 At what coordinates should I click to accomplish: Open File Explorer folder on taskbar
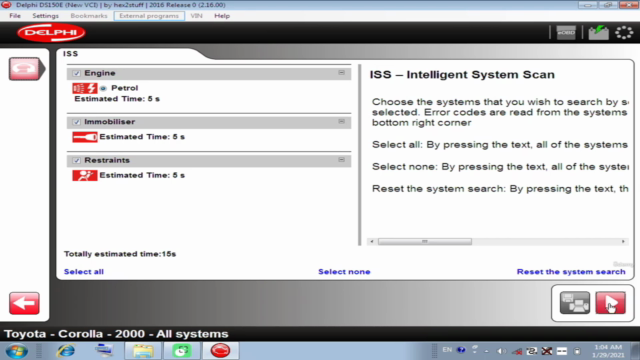click(x=143, y=351)
